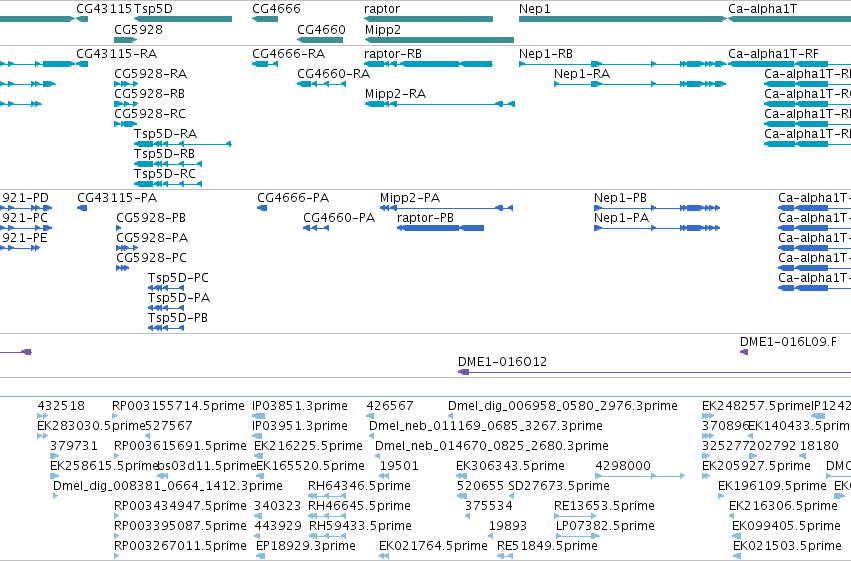Select EST label RP003155714.5prime
851x561 pixels.
pos(178,406)
